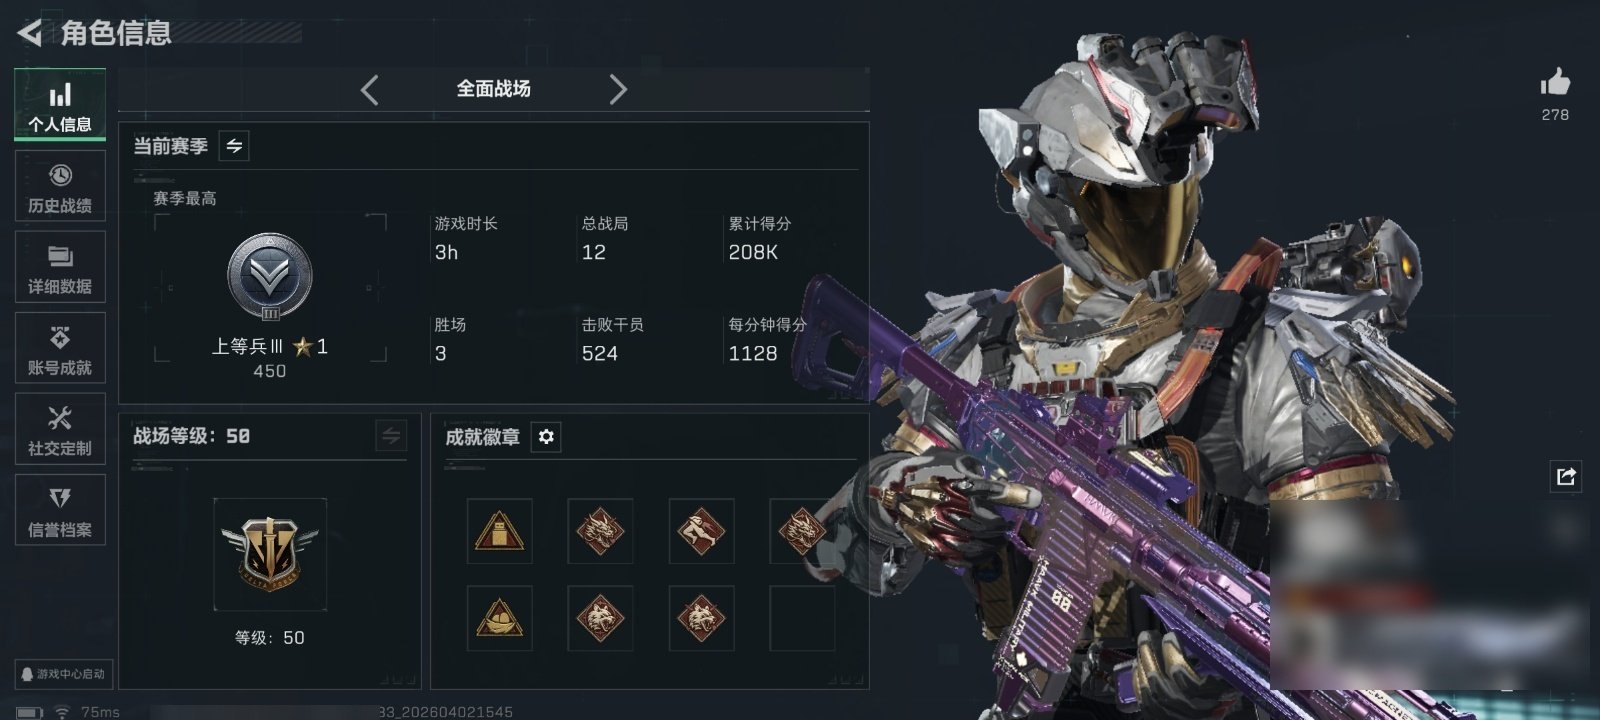Image resolution: width=1600 pixels, height=720 pixels.
Task: Toggle season swap icon next to 当前赛季
Action: point(234,146)
